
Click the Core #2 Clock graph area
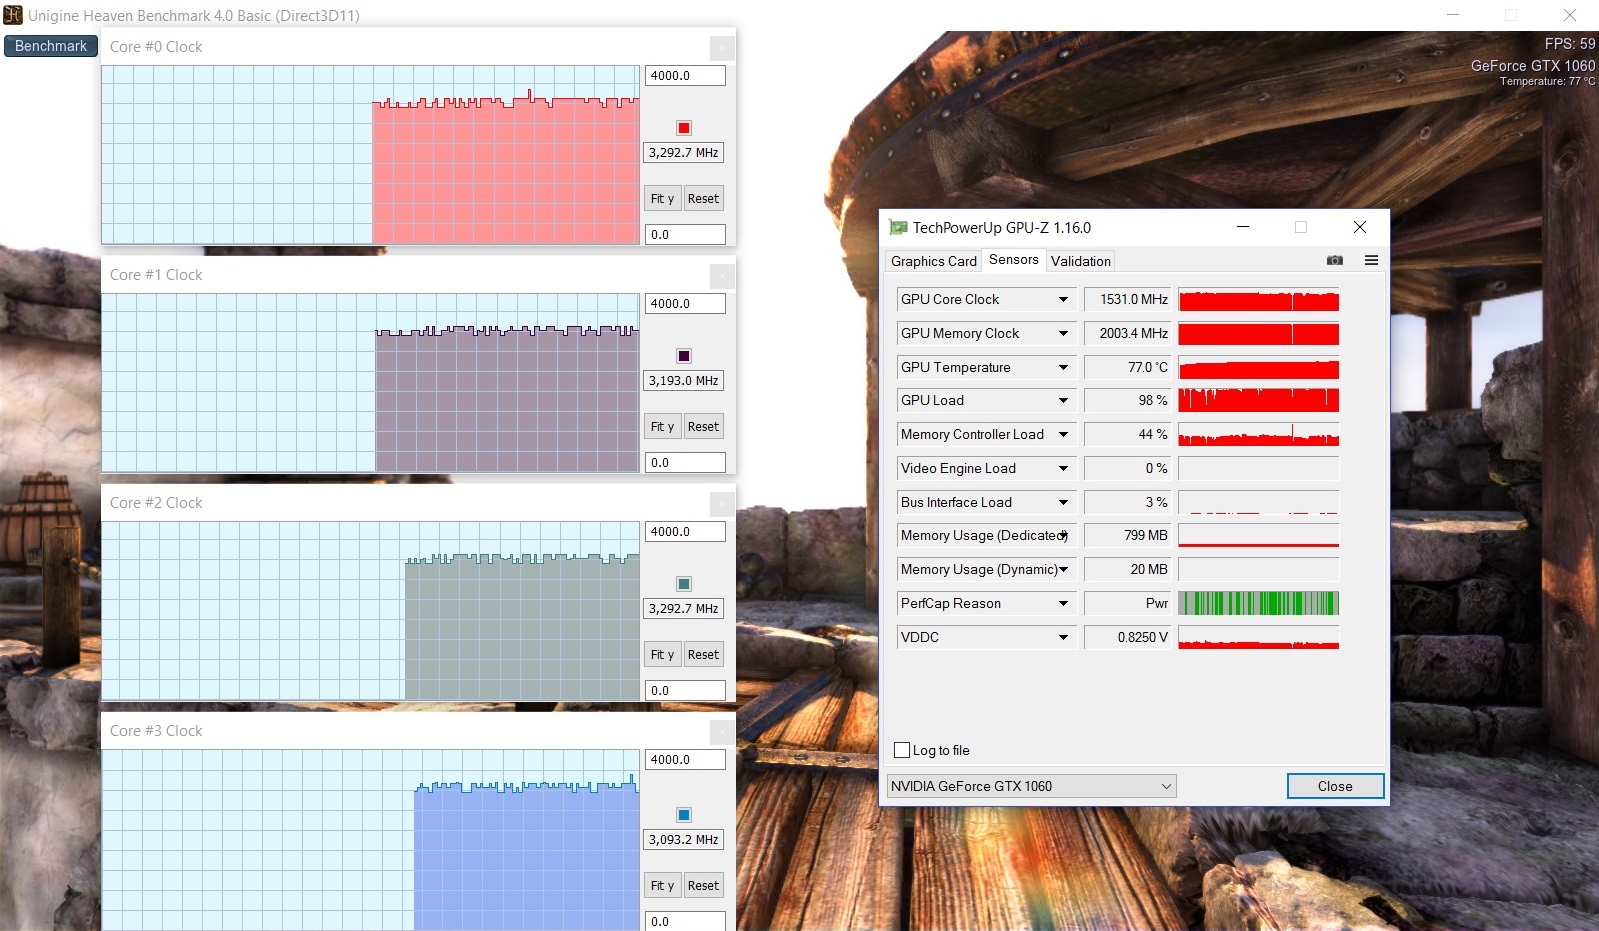tap(371, 611)
